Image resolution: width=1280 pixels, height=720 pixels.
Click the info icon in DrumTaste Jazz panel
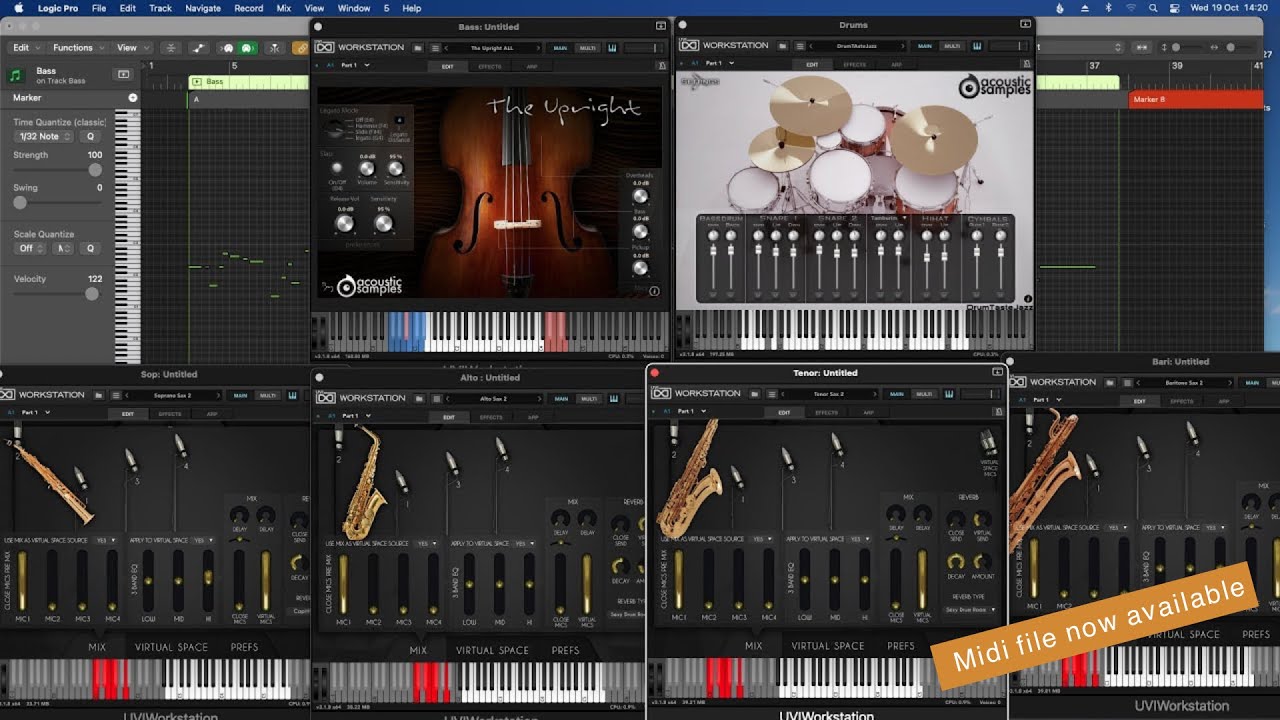click(x=1027, y=298)
